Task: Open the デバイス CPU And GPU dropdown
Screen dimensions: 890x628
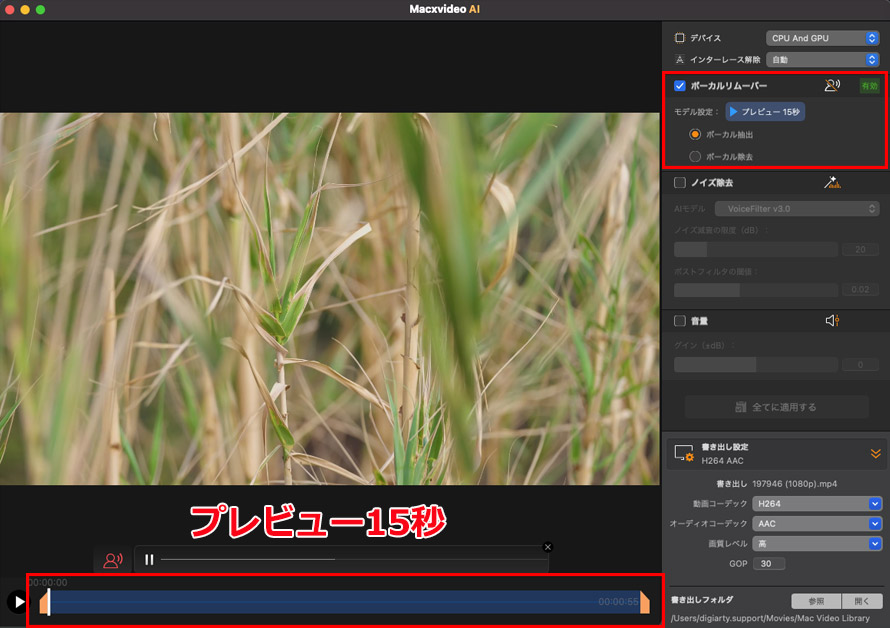Action: [x=822, y=38]
